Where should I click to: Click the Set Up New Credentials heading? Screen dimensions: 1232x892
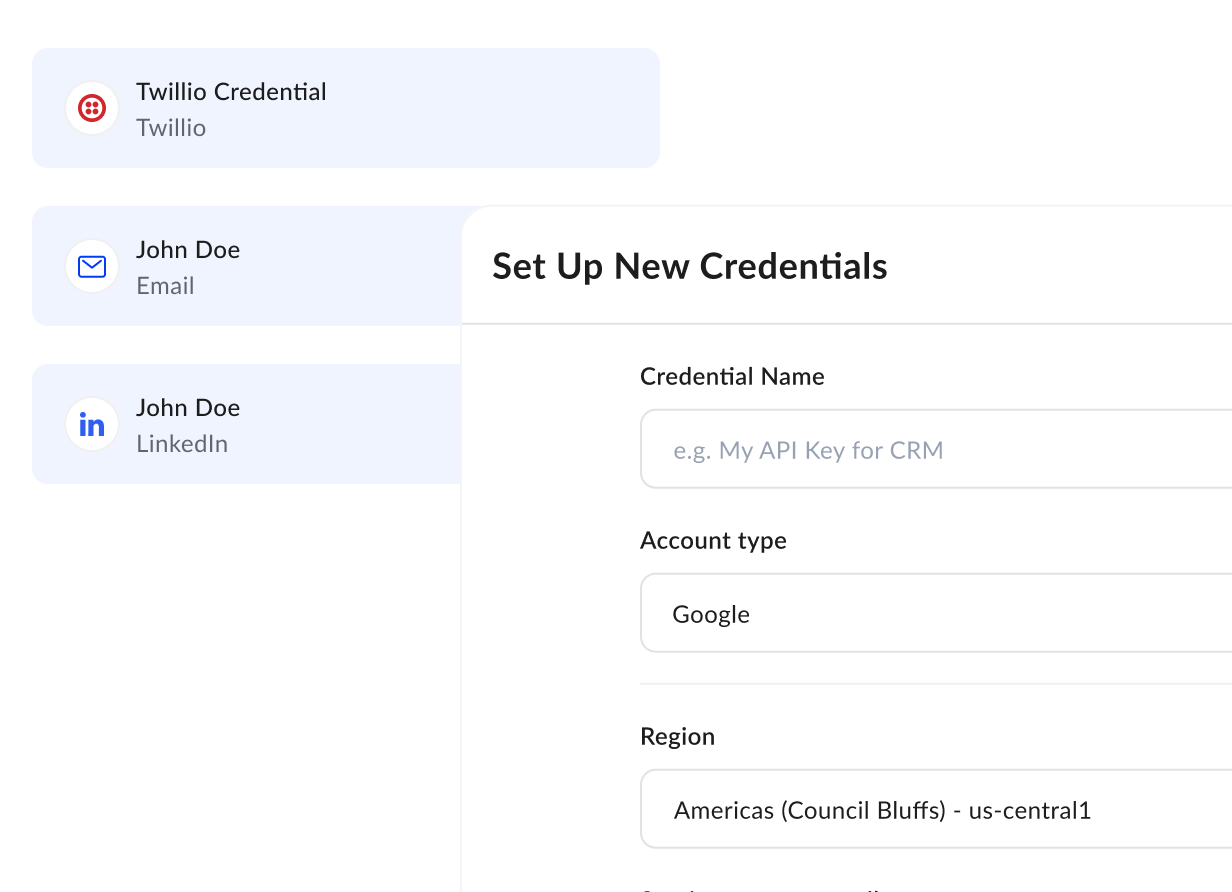click(x=690, y=266)
